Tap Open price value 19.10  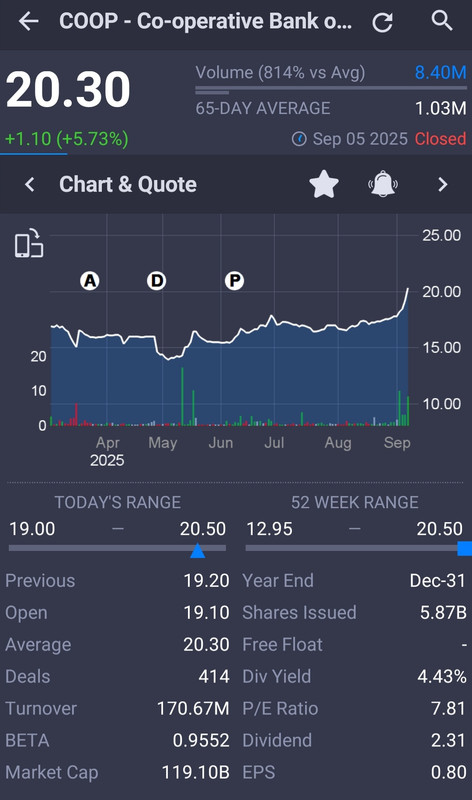pyautogui.click(x=206, y=613)
